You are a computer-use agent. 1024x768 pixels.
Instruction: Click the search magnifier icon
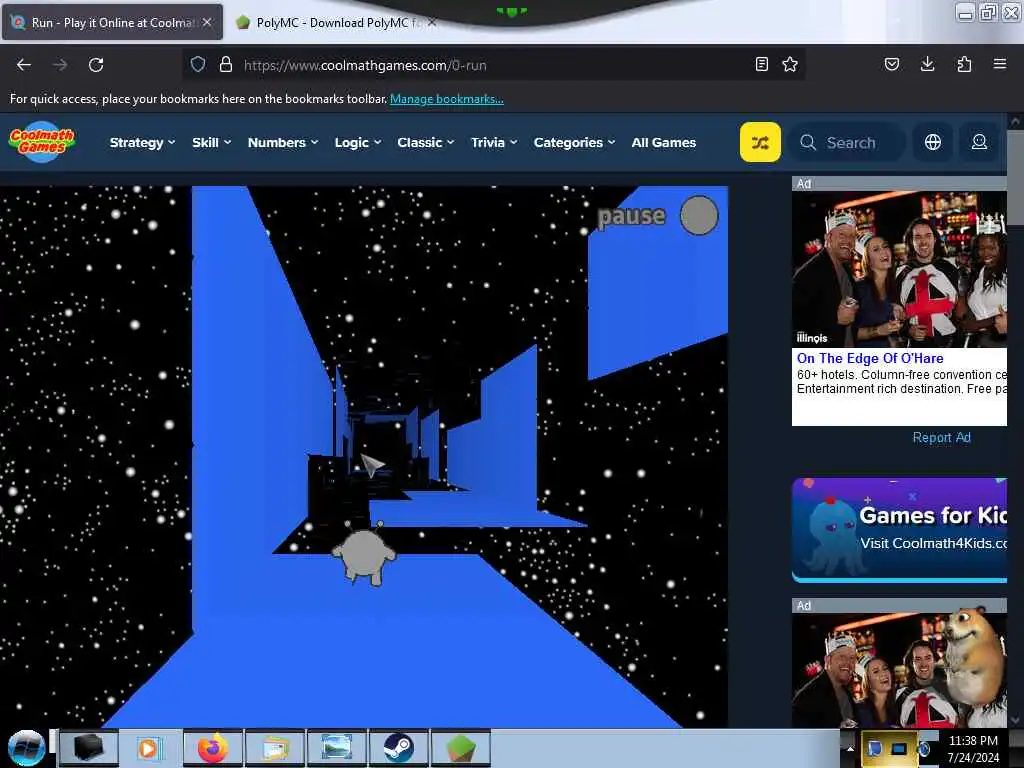tap(808, 142)
